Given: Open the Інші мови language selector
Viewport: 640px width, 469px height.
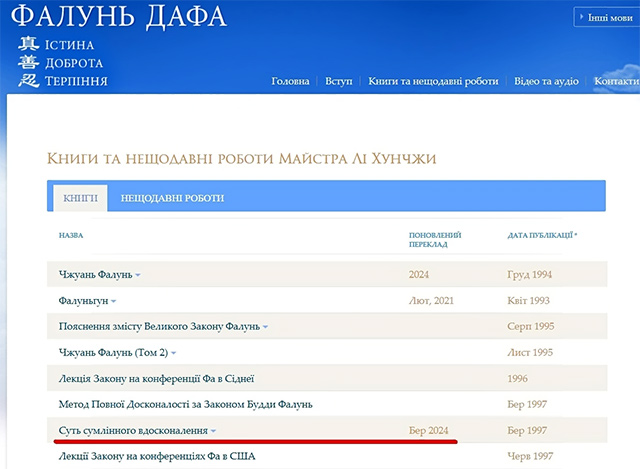Looking at the screenshot, I should (x=607, y=18).
